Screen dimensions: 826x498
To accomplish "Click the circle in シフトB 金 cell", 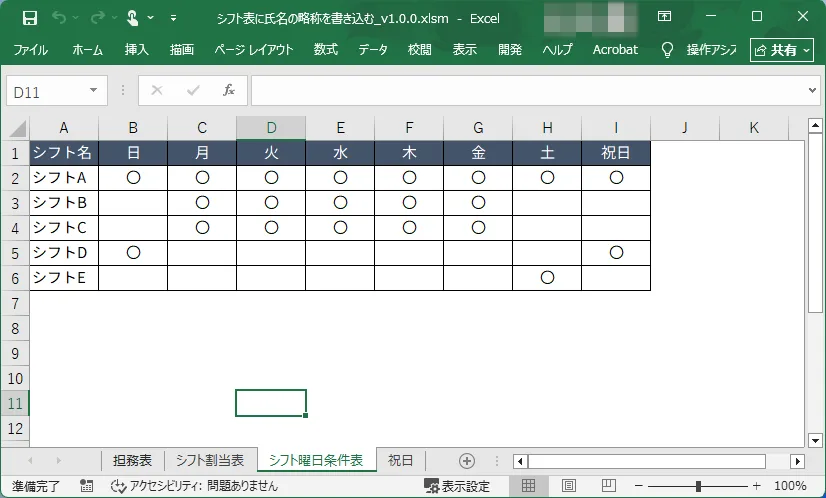I will point(478,203).
